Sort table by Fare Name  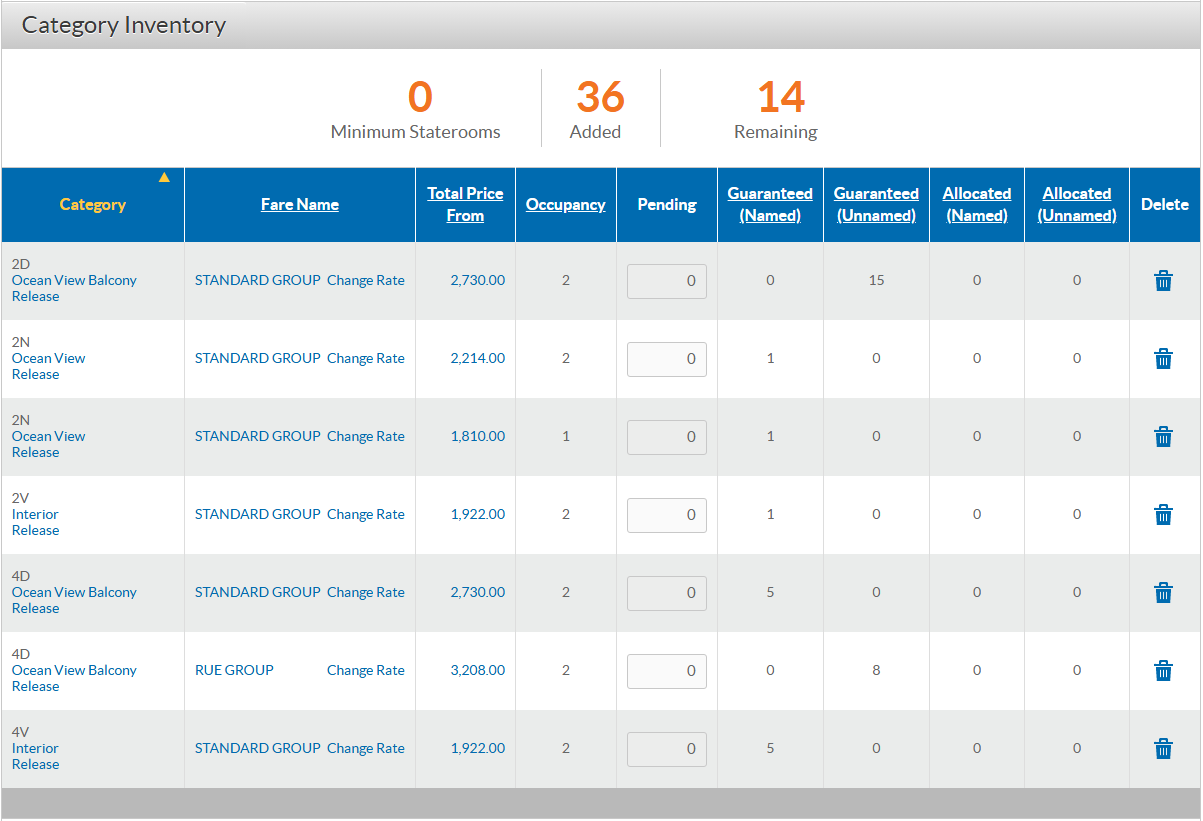pos(300,204)
